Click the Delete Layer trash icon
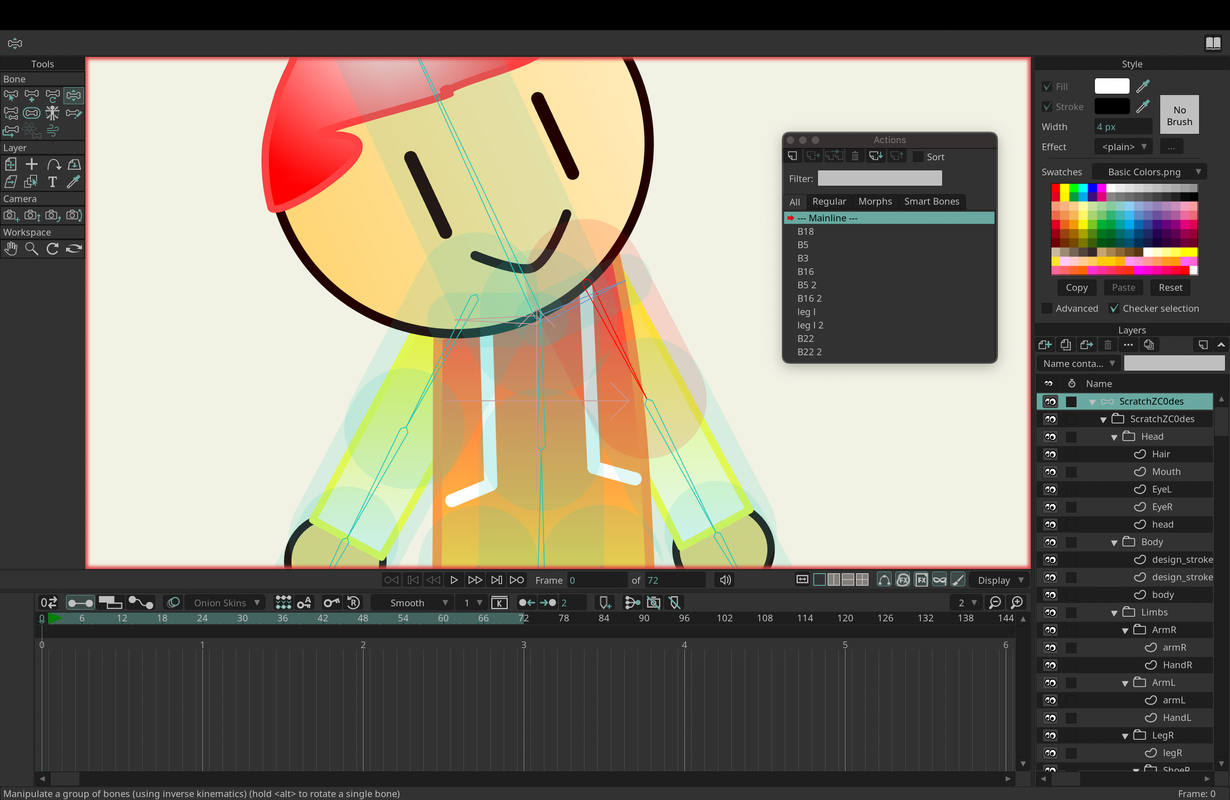The width and height of the screenshot is (1230, 800). pyautogui.click(x=1108, y=345)
